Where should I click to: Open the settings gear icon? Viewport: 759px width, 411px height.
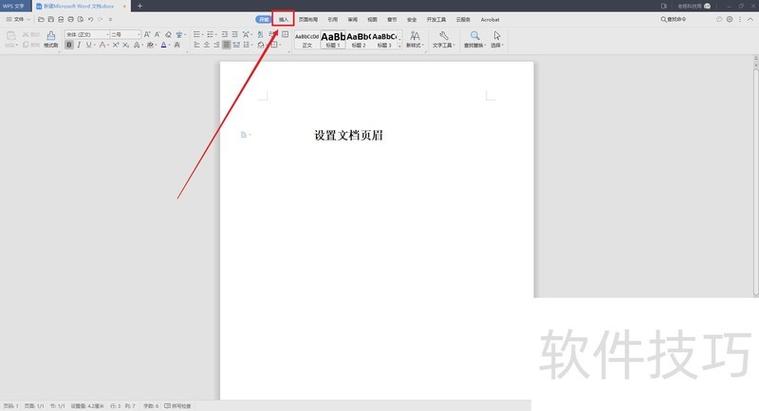click(x=729, y=19)
